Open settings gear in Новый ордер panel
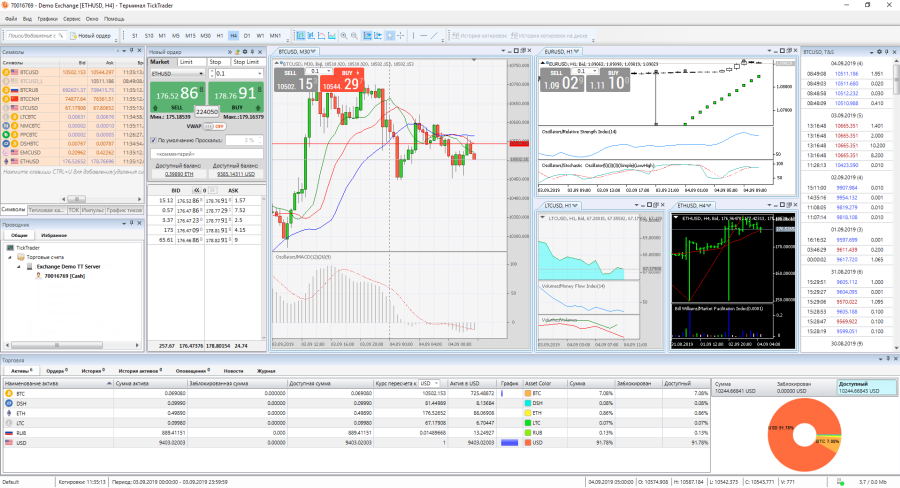Viewport: 900px width, 488px height. (245, 52)
